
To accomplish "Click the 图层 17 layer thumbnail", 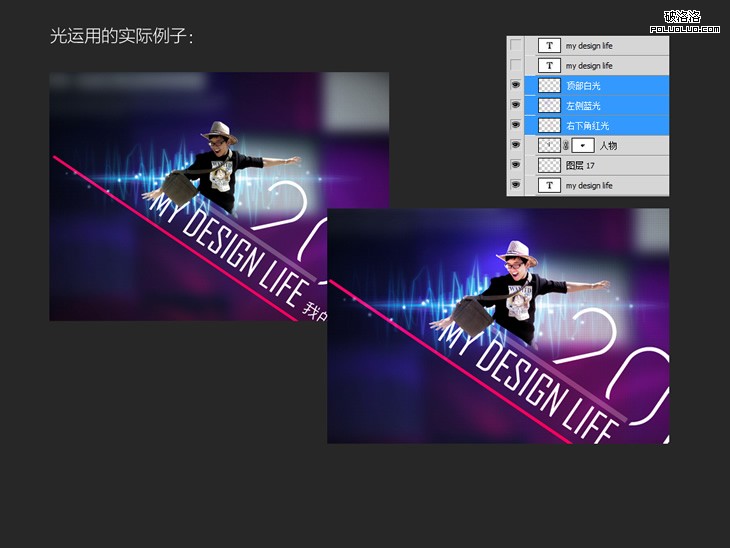I will click(549, 166).
